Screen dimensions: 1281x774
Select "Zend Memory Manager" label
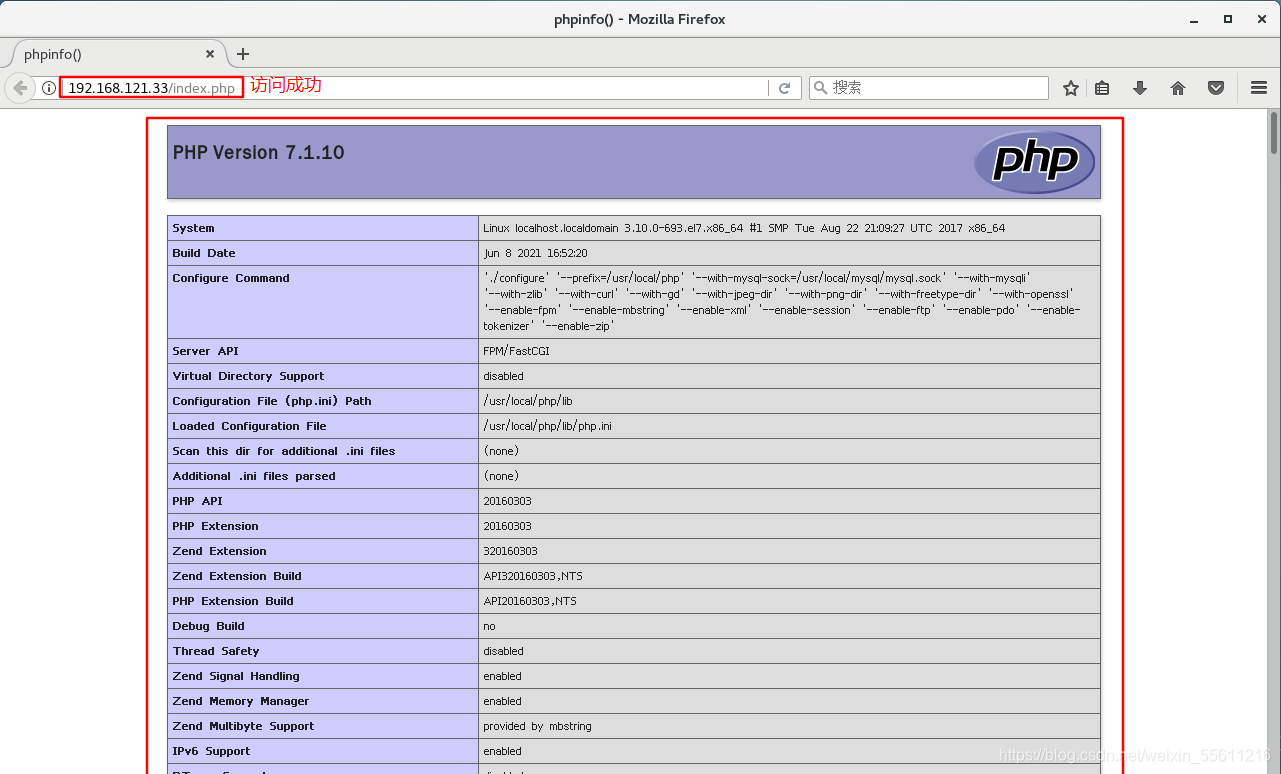tap(241, 701)
